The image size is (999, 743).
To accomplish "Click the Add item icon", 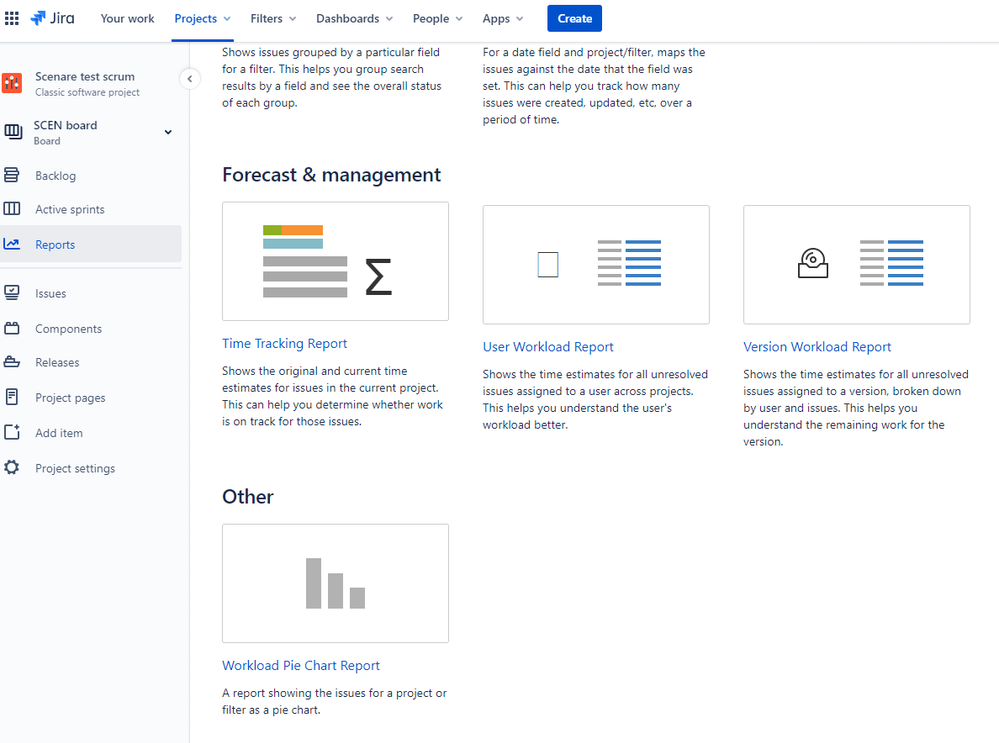I will point(12,432).
